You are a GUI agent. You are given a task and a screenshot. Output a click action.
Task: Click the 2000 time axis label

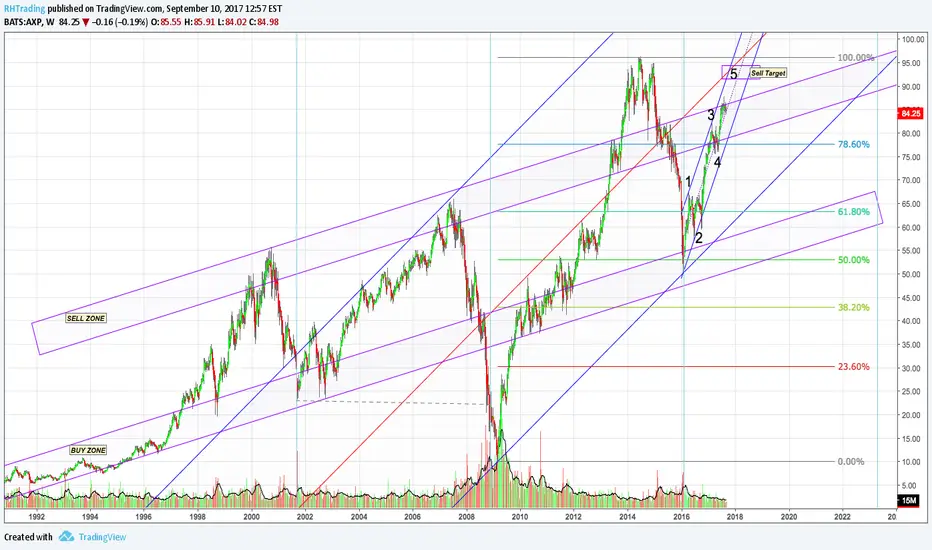tap(251, 517)
